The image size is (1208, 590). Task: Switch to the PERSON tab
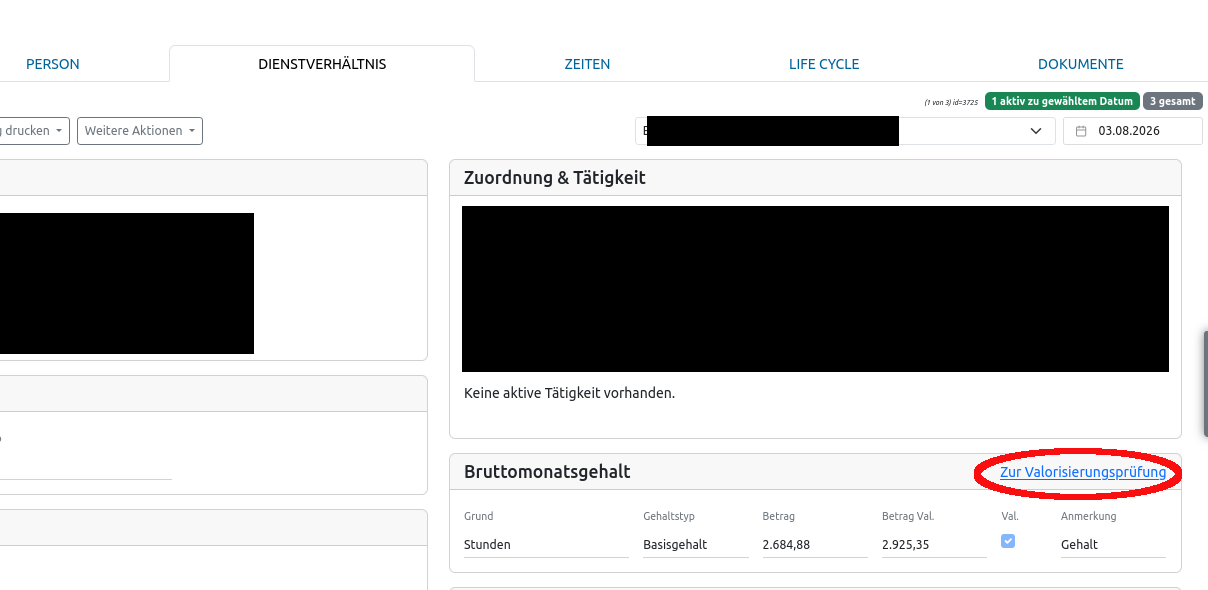(53, 64)
